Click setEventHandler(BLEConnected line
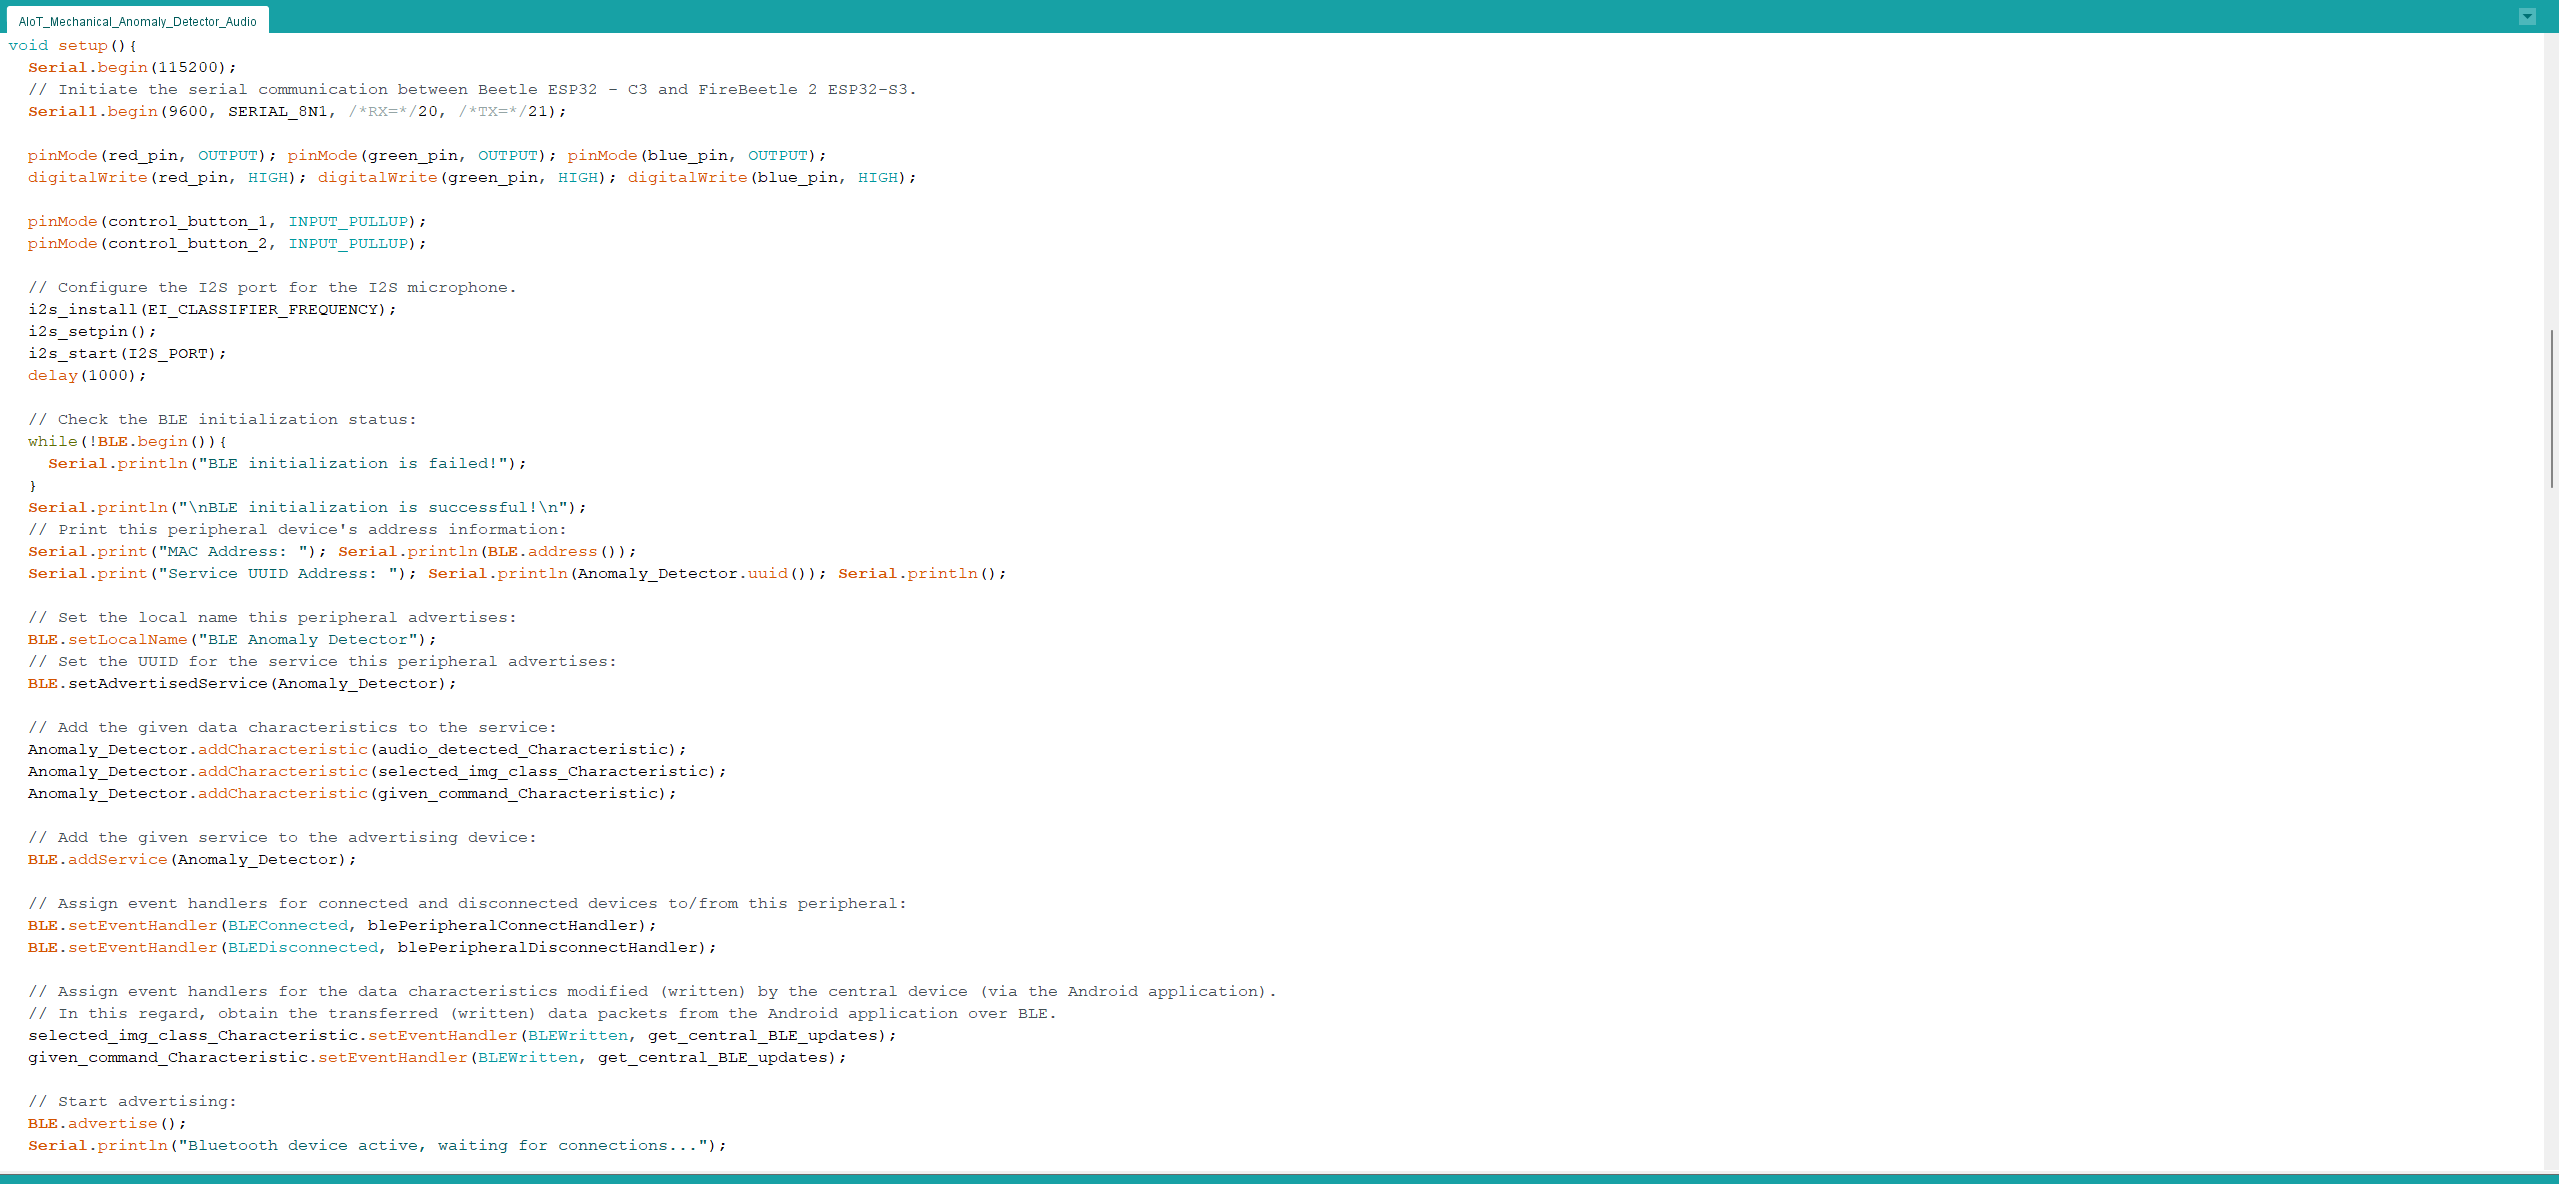The image size is (2559, 1184). (x=342, y=925)
